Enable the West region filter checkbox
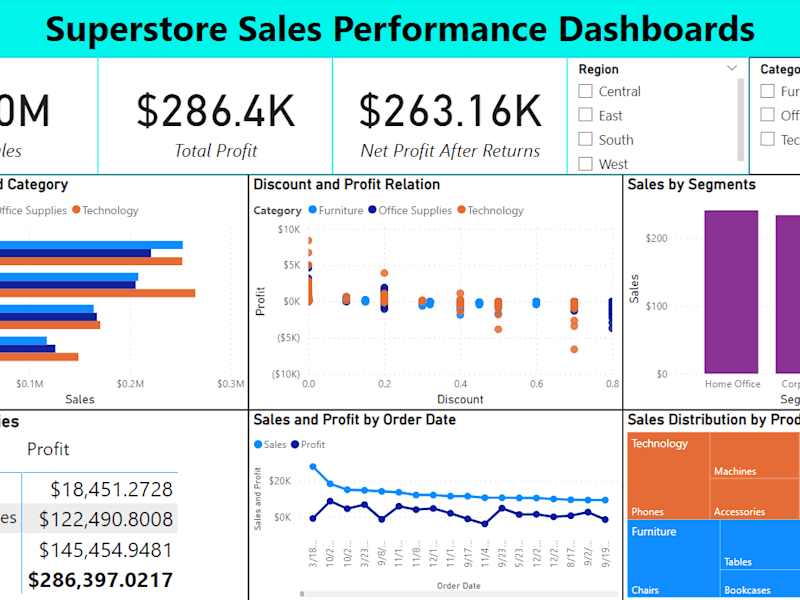The height and width of the screenshot is (600, 800). click(x=585, y=164)
